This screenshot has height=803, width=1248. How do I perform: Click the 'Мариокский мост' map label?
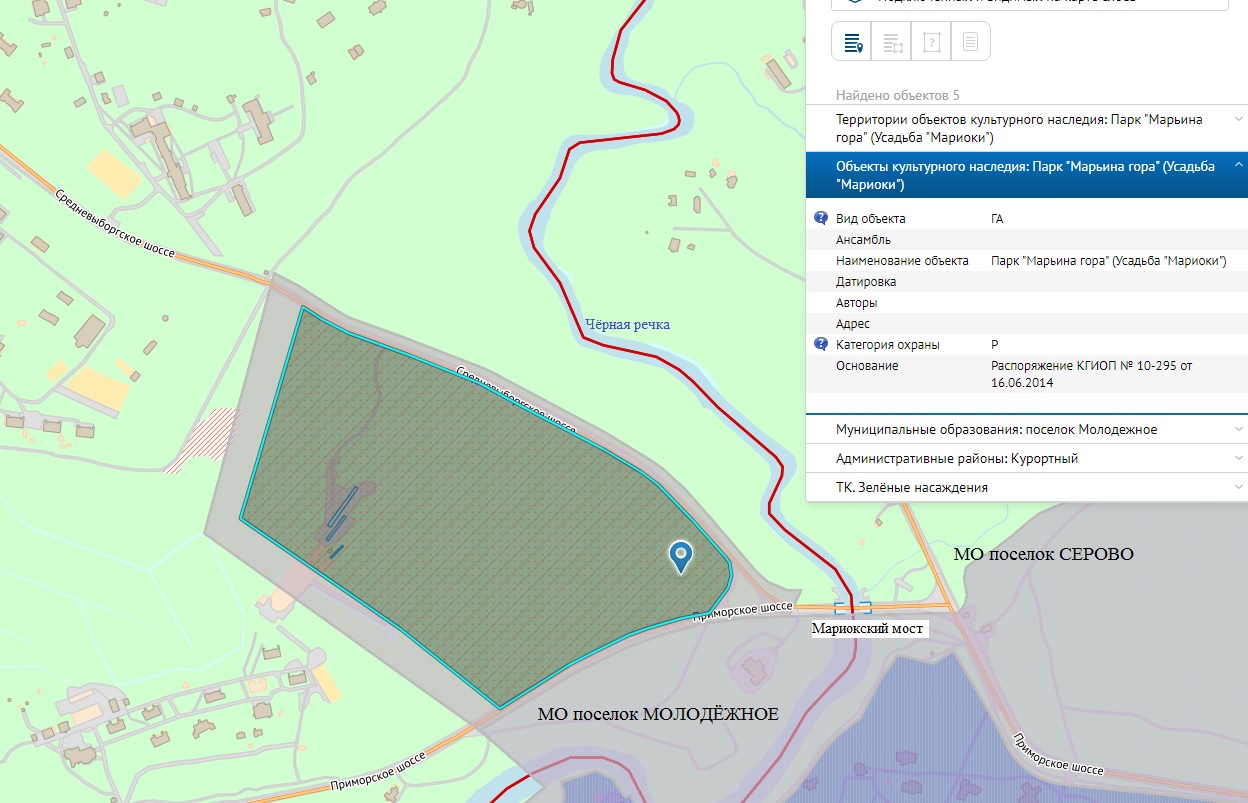(866, 629)
